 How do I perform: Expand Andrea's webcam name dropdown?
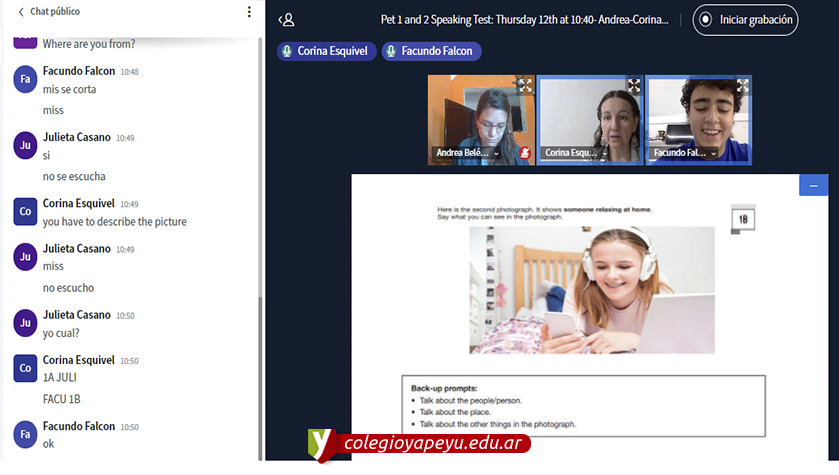coord(497,154)
